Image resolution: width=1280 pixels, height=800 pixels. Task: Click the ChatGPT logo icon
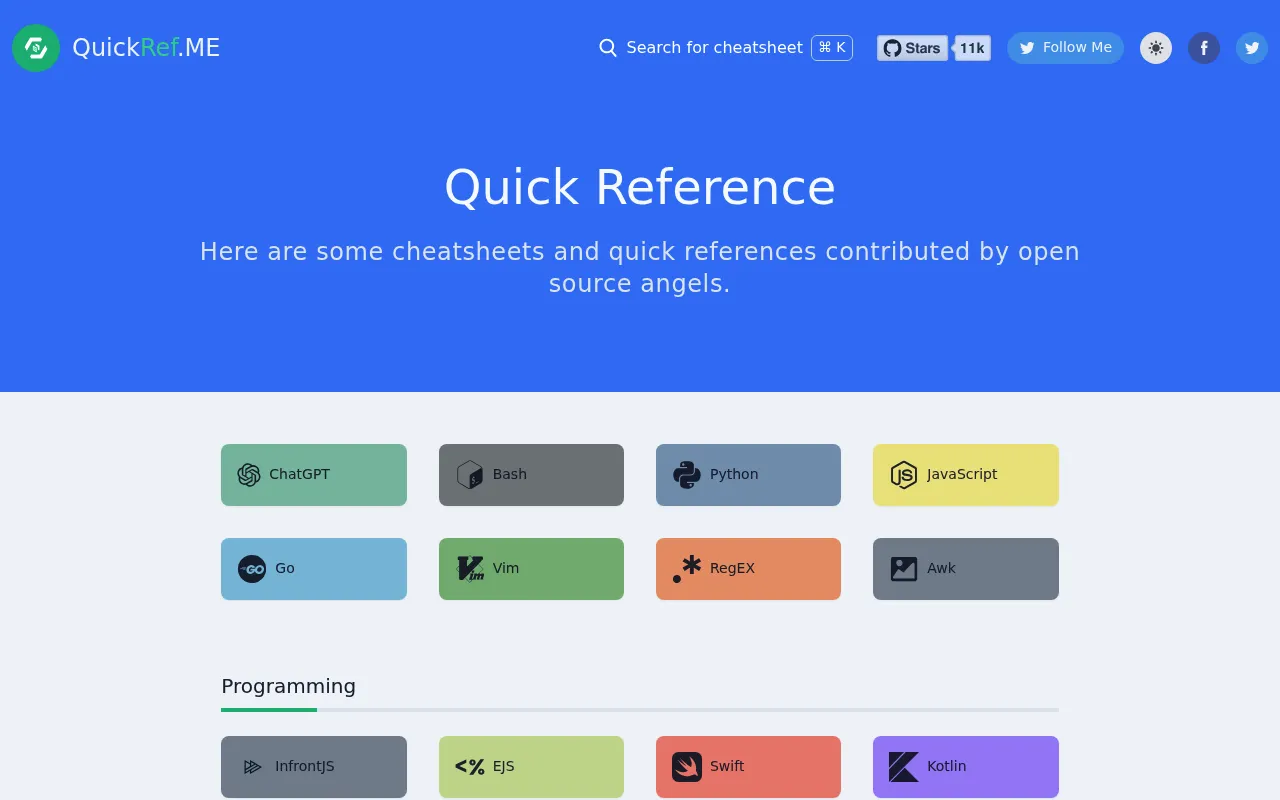(x=249, y=475)
